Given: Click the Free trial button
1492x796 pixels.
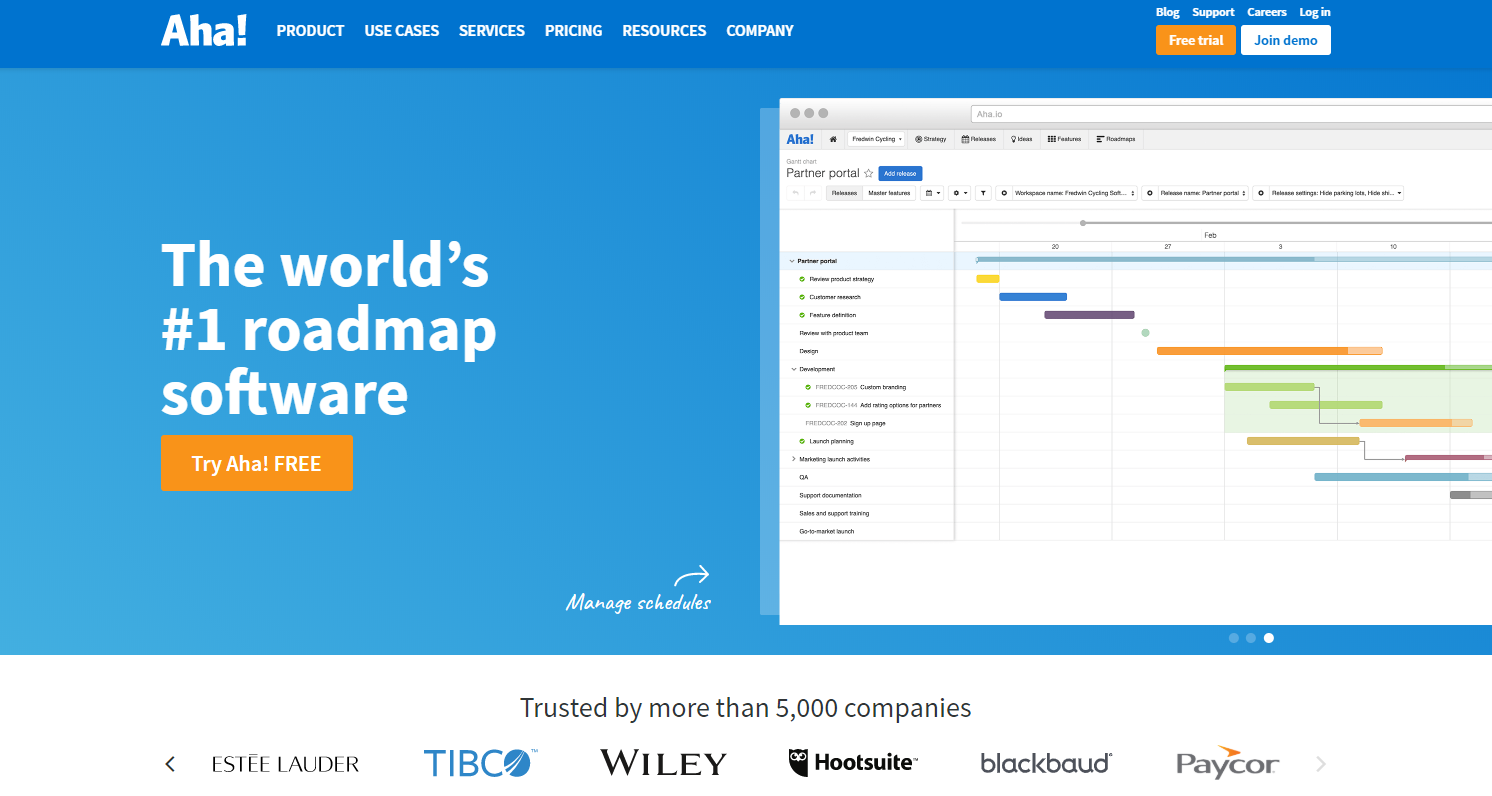Looking at the screenshot, I should pyautogui.click(x=1196, y=40).
